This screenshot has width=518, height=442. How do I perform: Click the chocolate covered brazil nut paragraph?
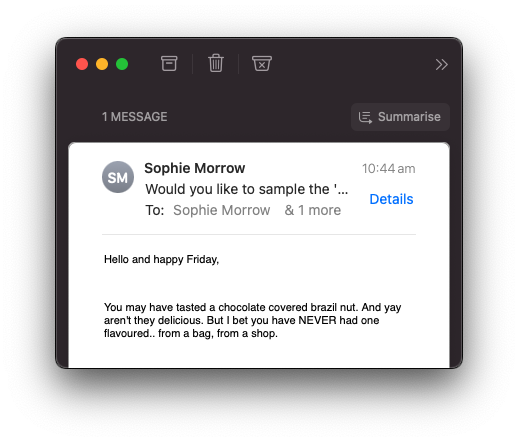(252, 320)
